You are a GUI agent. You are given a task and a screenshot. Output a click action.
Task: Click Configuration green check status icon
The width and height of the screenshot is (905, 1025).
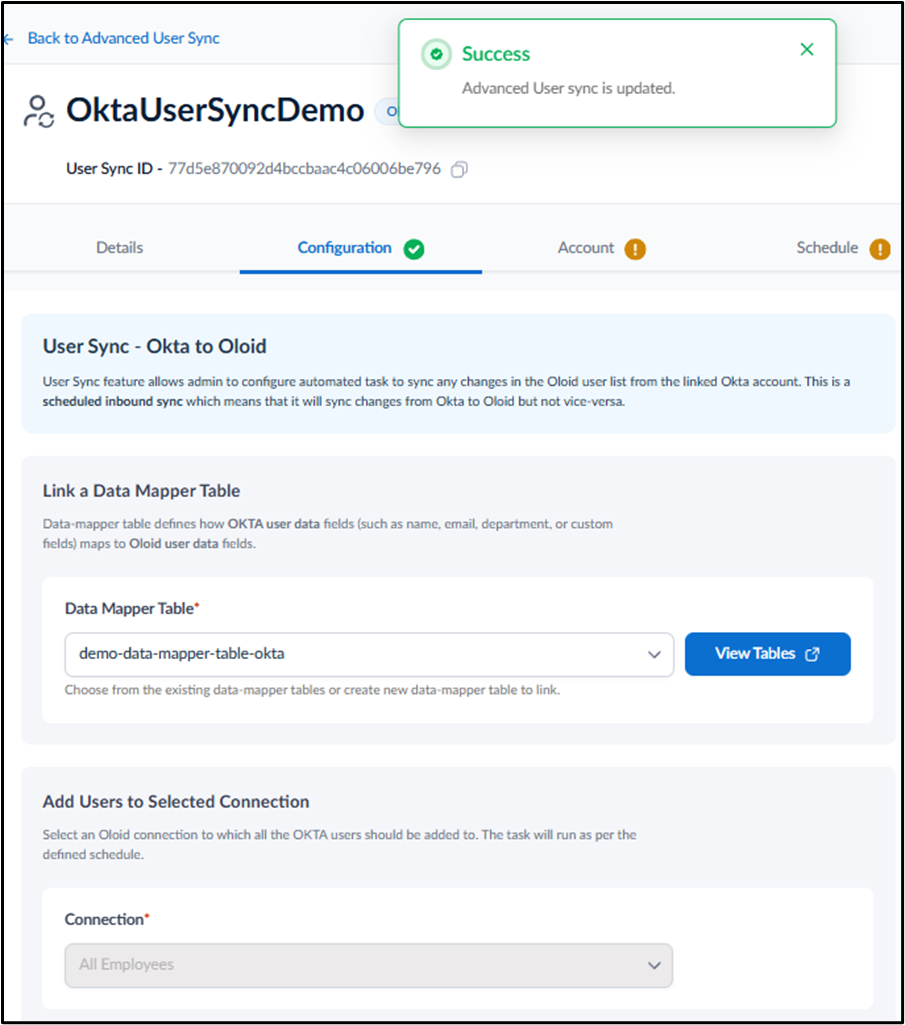(414, 249)
